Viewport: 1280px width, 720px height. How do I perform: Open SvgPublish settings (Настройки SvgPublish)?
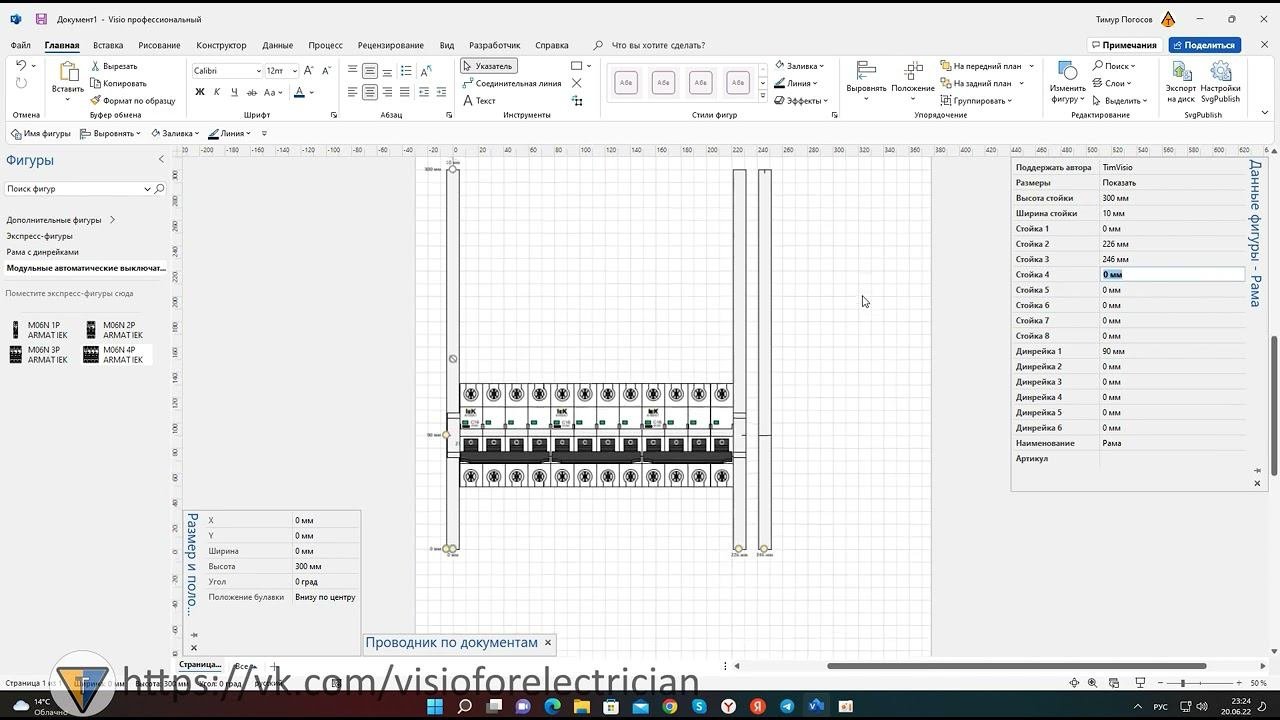(1220, 82)
